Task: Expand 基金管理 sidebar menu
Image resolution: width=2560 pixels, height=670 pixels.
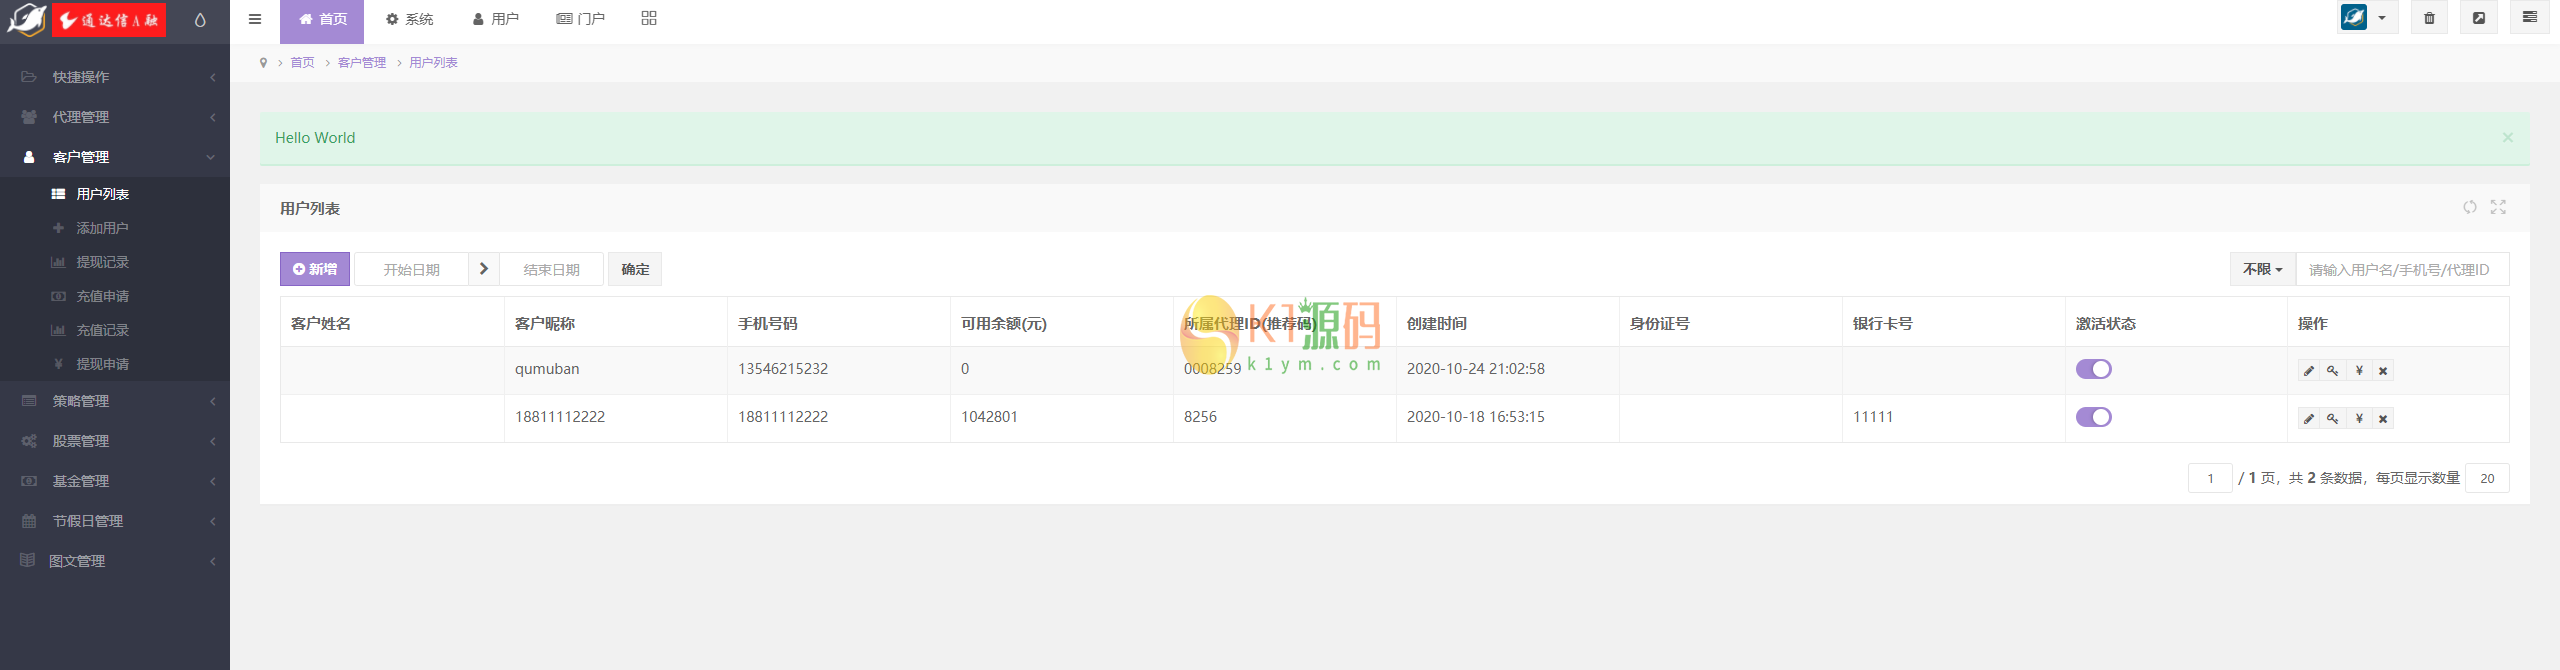Action: point(115,481)
